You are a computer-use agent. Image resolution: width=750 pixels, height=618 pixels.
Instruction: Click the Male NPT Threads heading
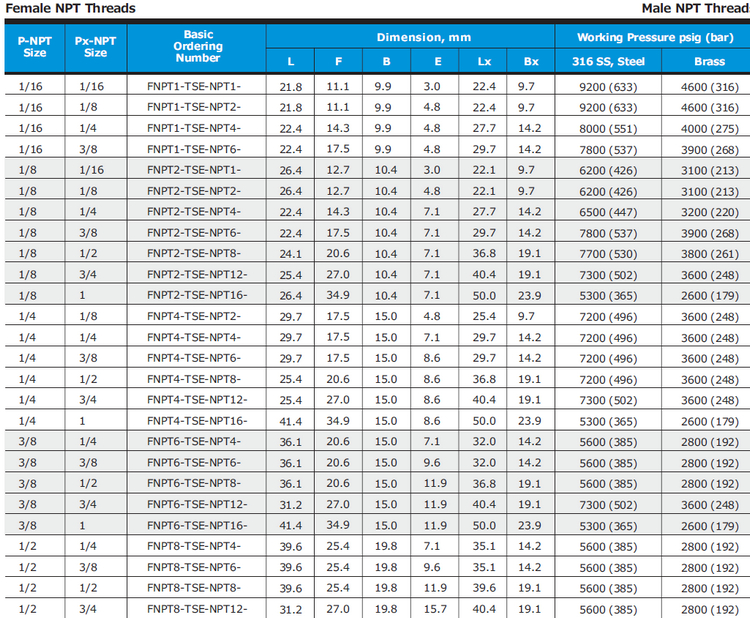[x=695, y=8]
